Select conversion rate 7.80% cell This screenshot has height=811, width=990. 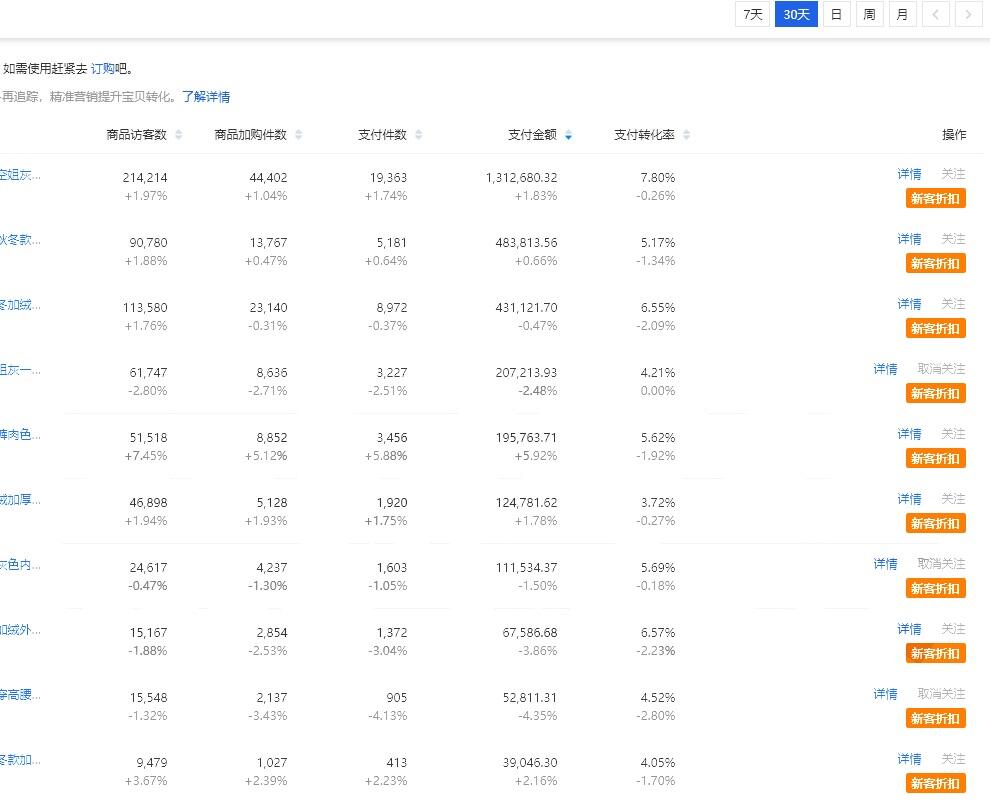pyautogui.click(x=658, y=177)
